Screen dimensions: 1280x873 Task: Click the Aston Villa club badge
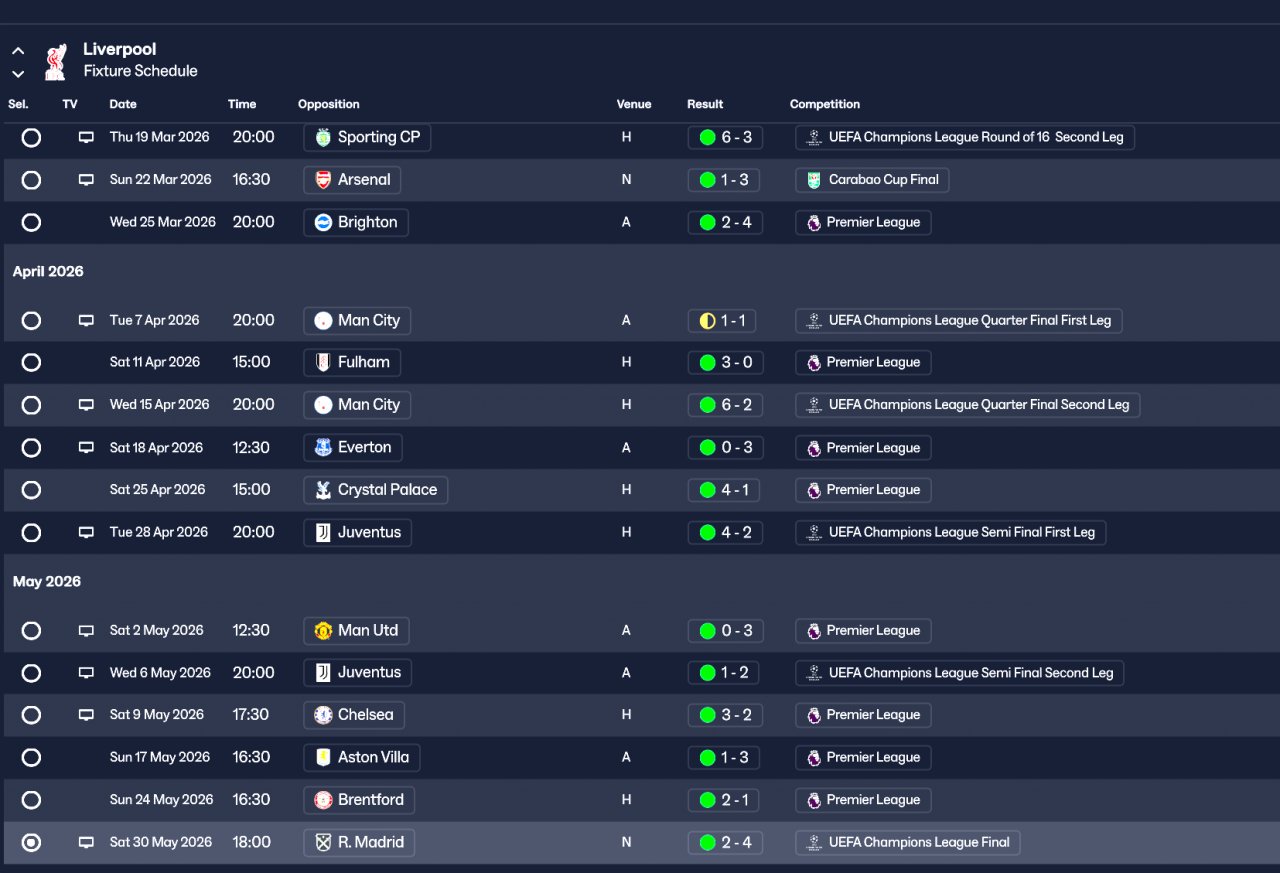pyautogui.click(x=323, y=757)
